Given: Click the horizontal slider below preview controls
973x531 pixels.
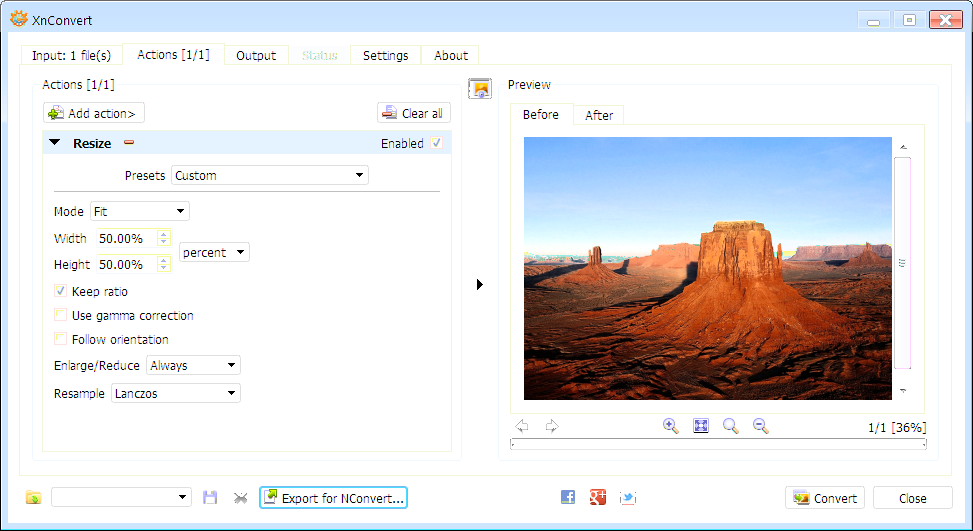Looking at the screenshot, I should click(x=718, y=444).
